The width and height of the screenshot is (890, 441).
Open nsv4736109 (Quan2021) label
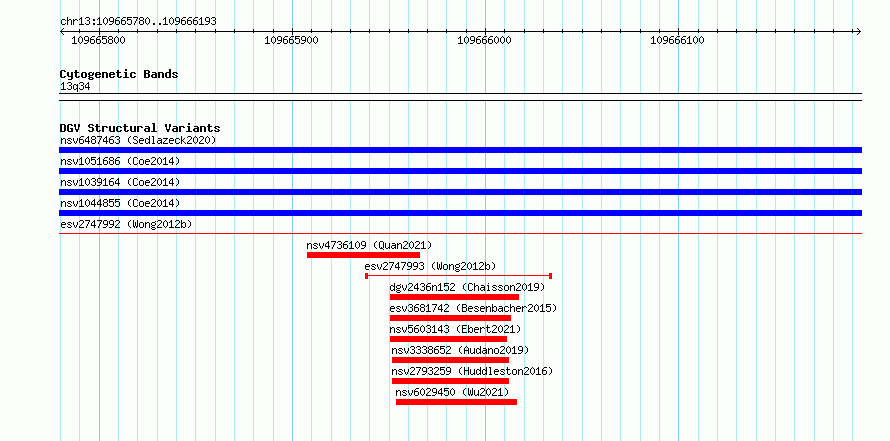point(369,245)
